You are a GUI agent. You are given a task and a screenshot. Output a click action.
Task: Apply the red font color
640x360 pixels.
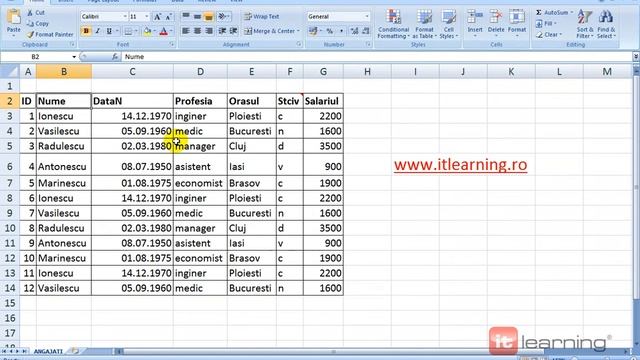tap(164, 31)
